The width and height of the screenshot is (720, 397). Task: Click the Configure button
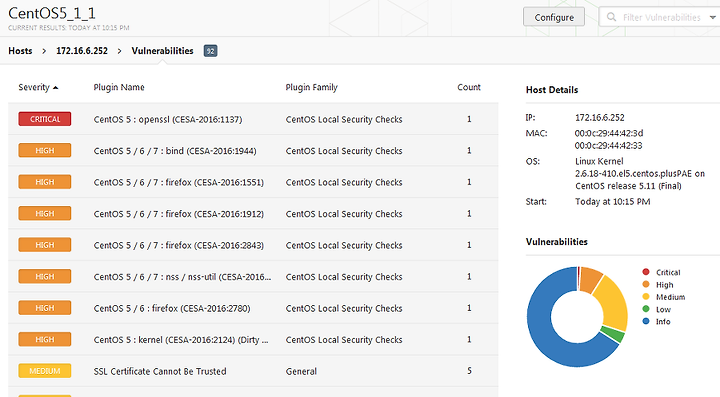point(554,17)
